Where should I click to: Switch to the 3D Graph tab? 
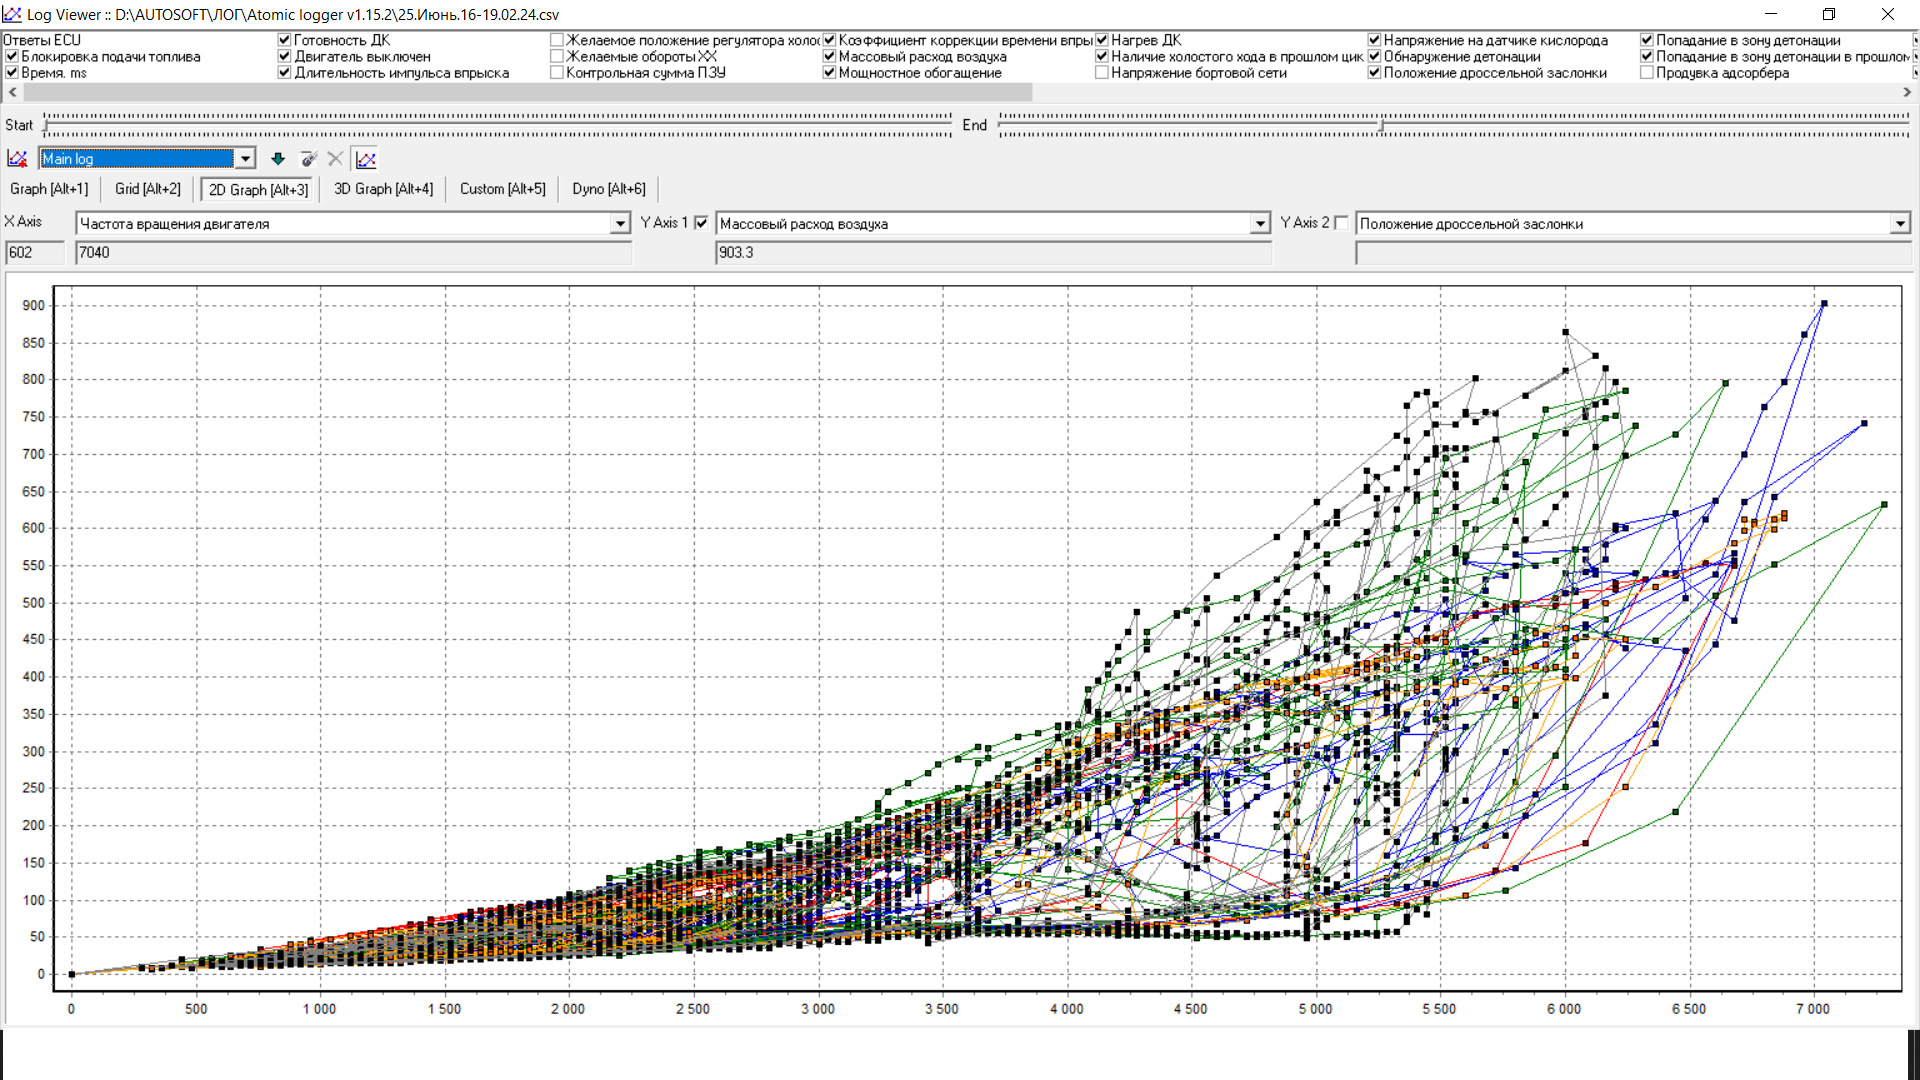(383, 189)
